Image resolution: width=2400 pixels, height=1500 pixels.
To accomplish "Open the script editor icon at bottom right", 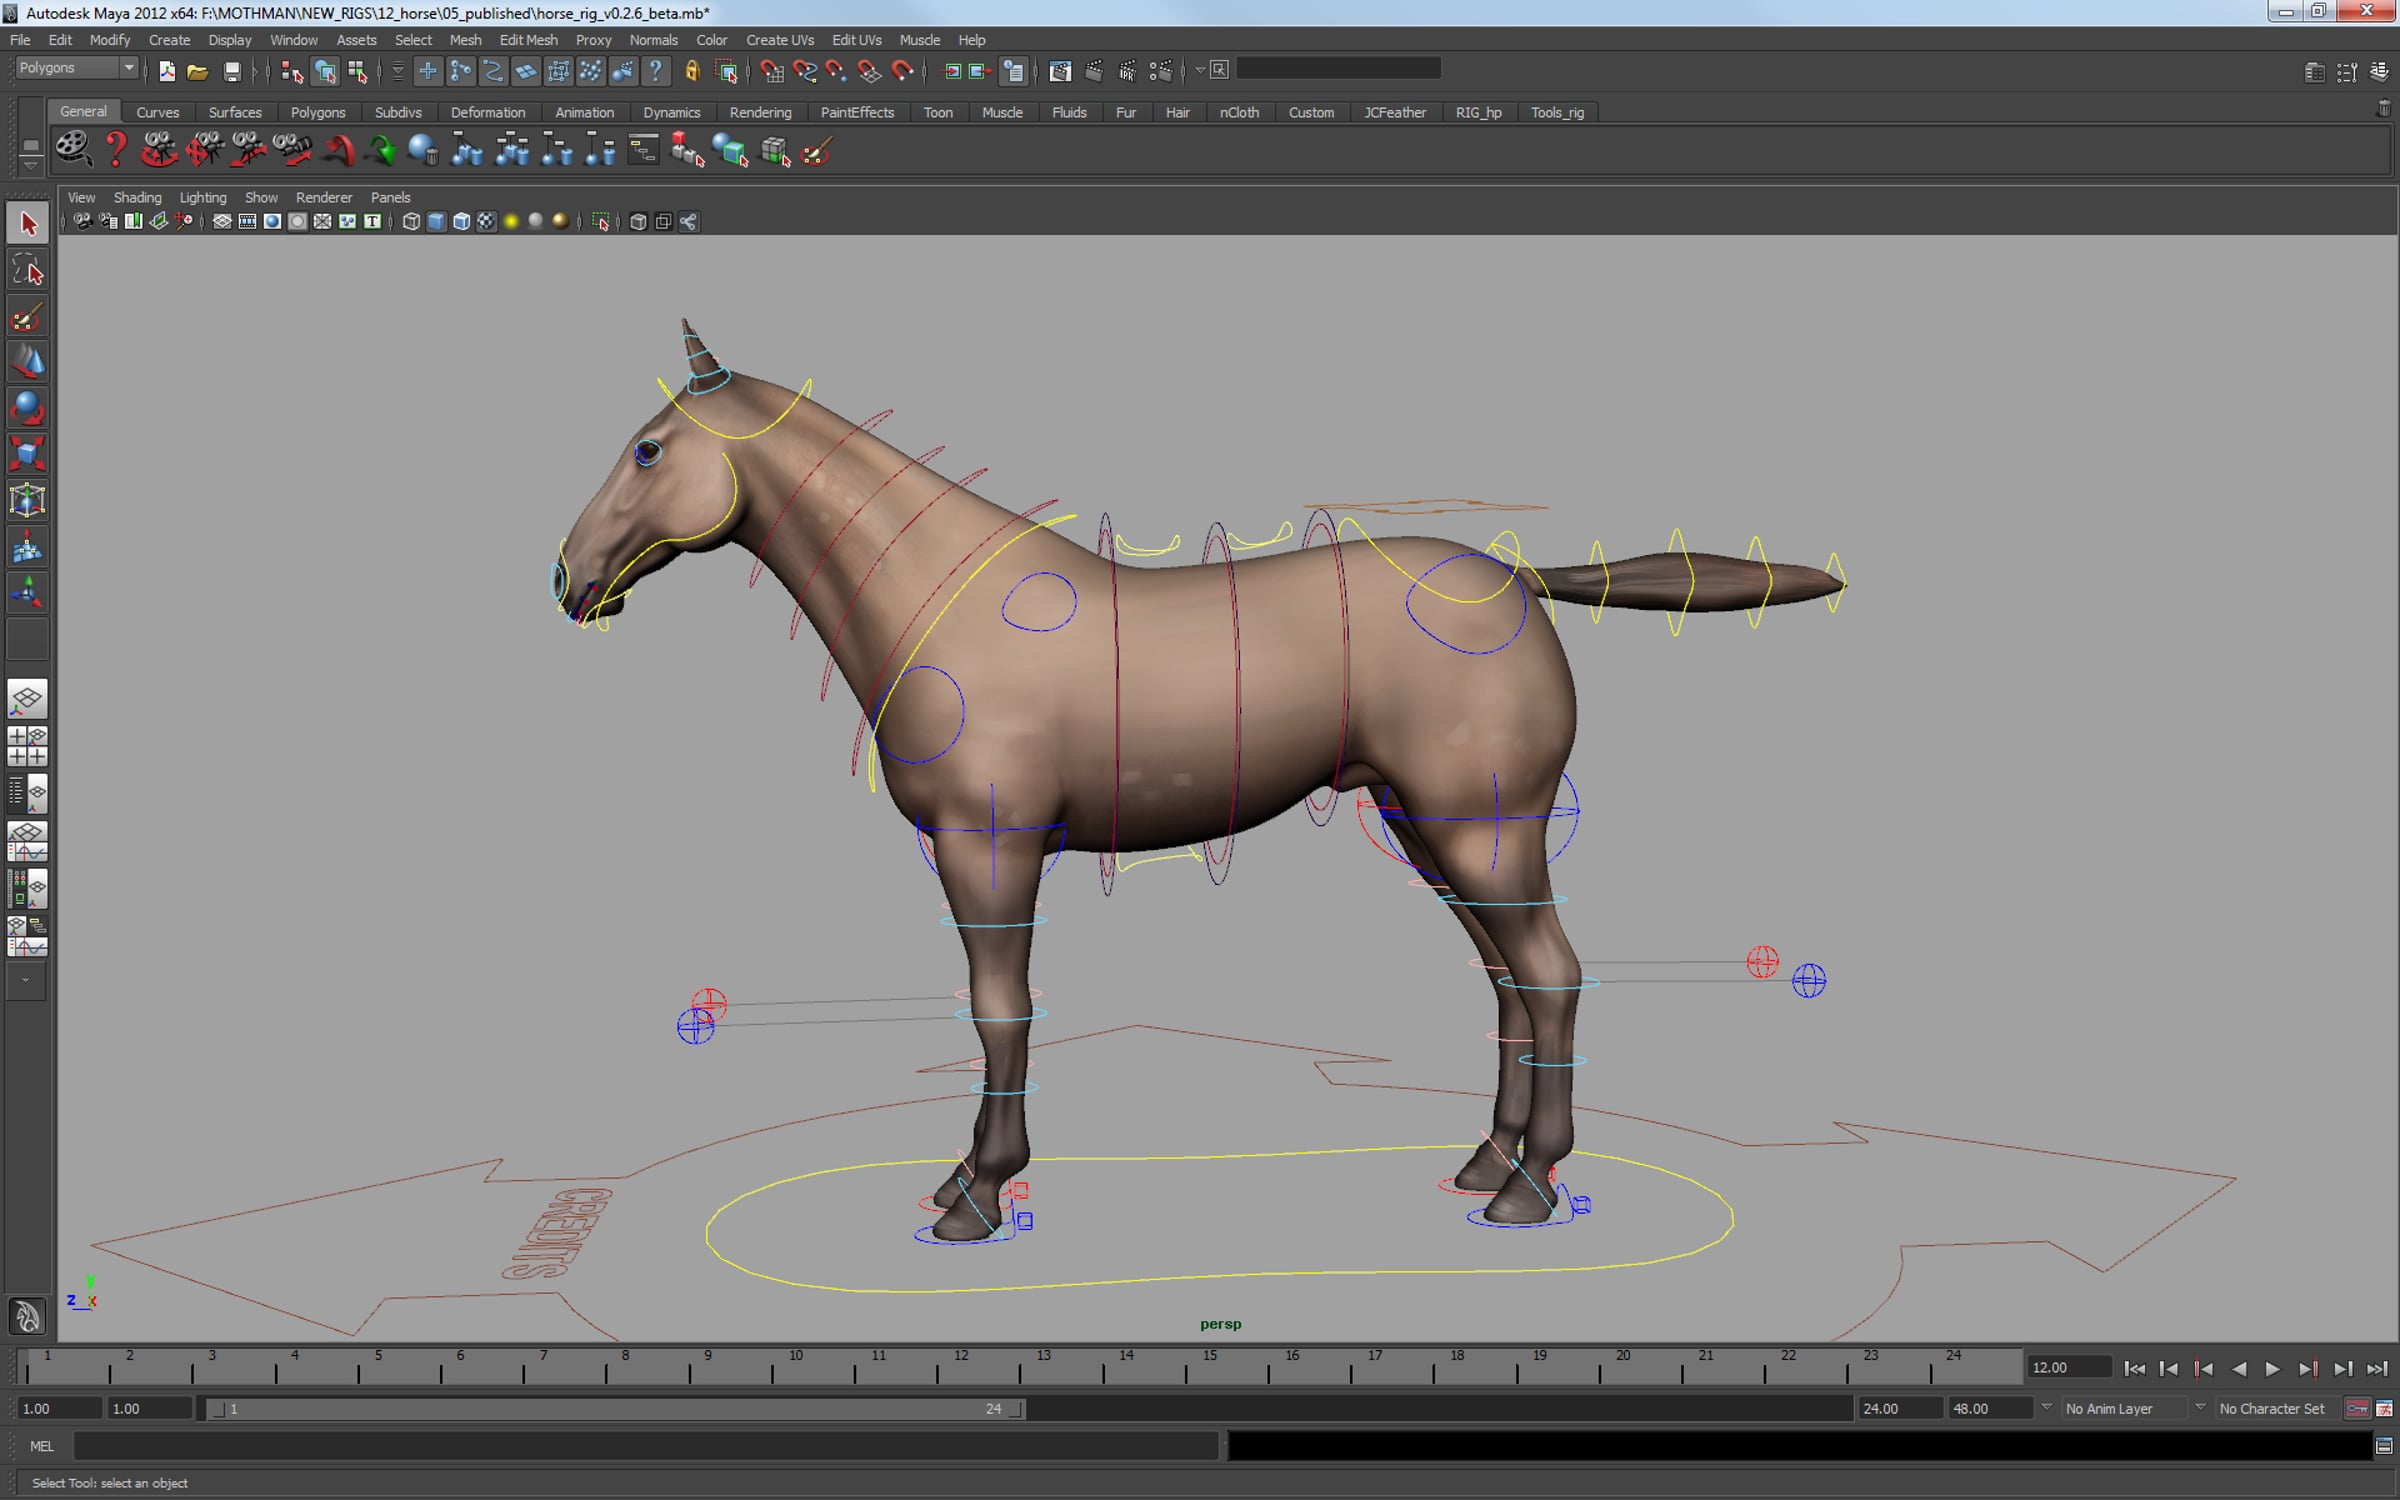I will (x=2384, y=1446).
